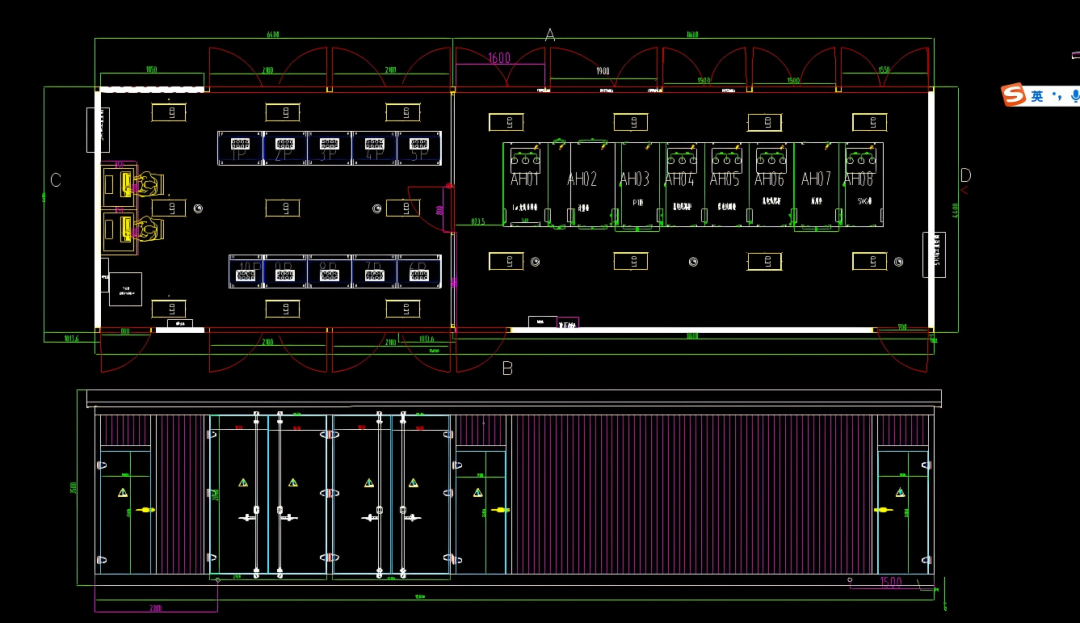Click the 1P distribution cabinet symbol
Image resolution: width=1080 pixels, height=623 pixels.
click(238, 147)
